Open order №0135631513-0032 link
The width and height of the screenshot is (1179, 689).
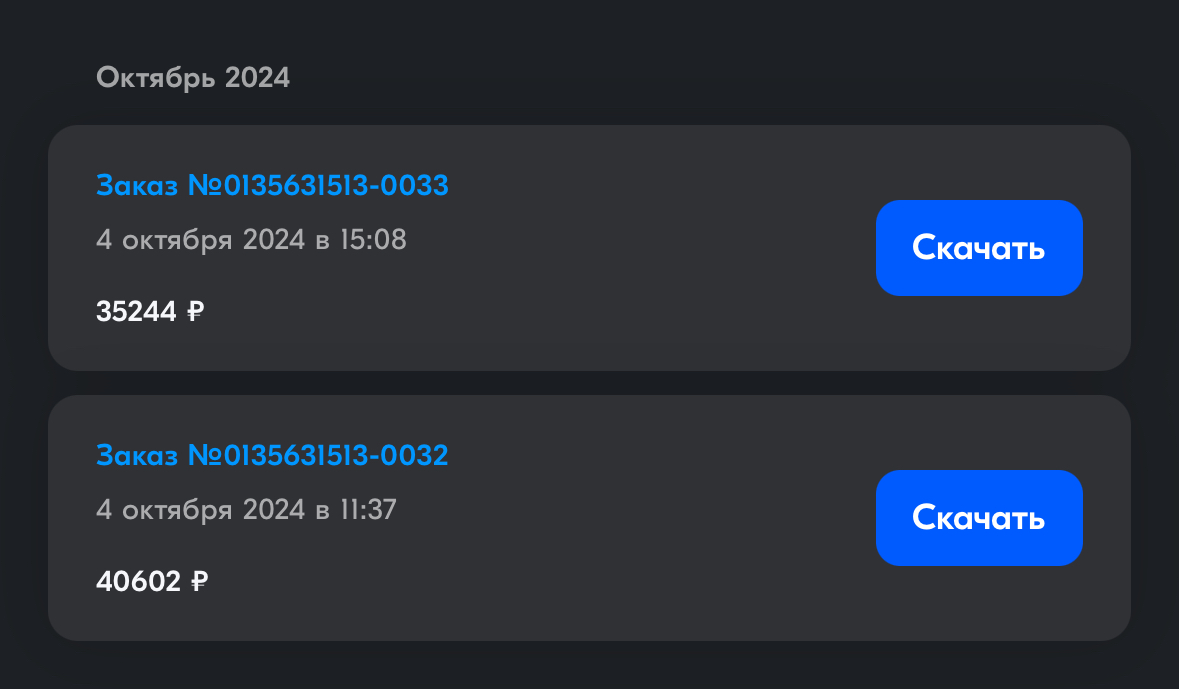point(272,455)
